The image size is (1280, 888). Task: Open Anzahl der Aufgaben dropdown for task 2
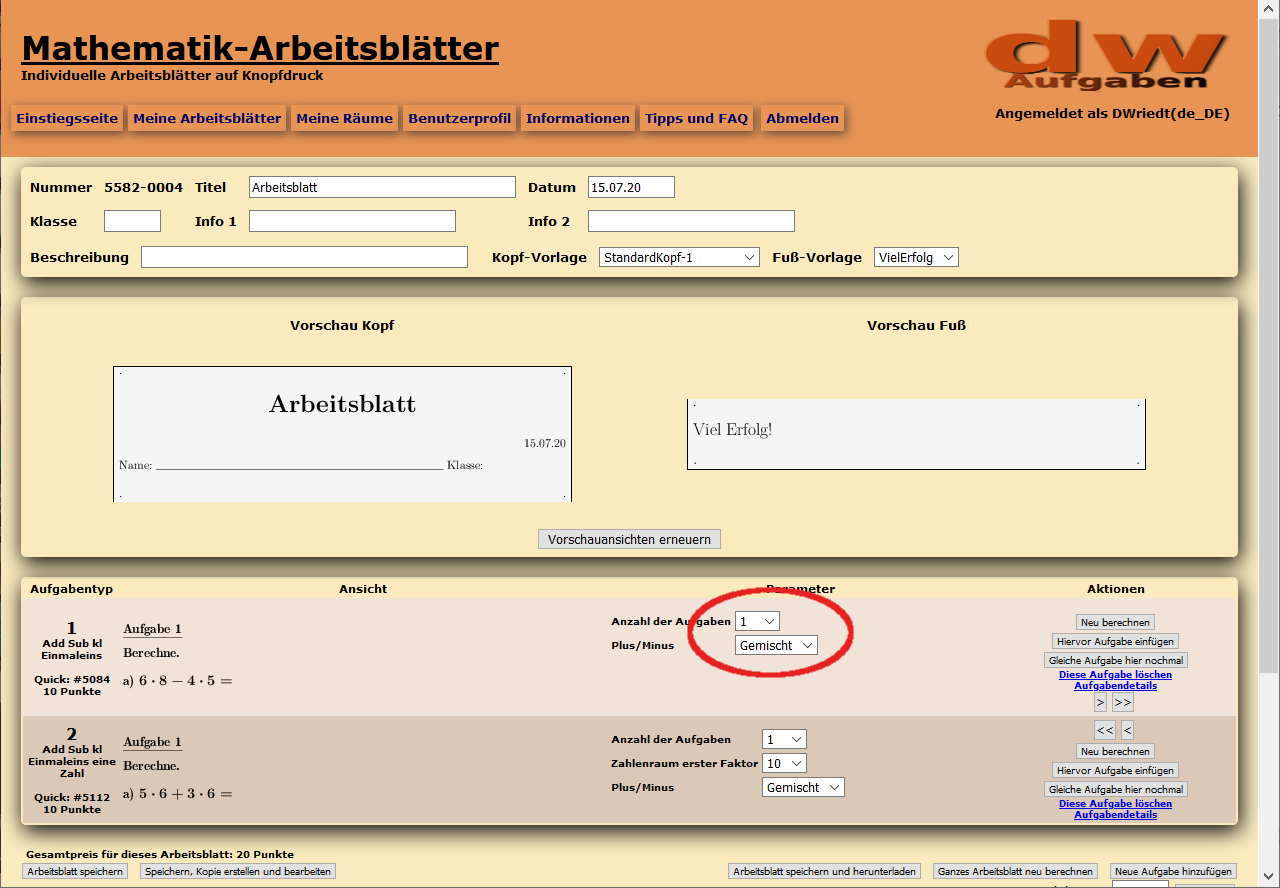click(784, 739)
